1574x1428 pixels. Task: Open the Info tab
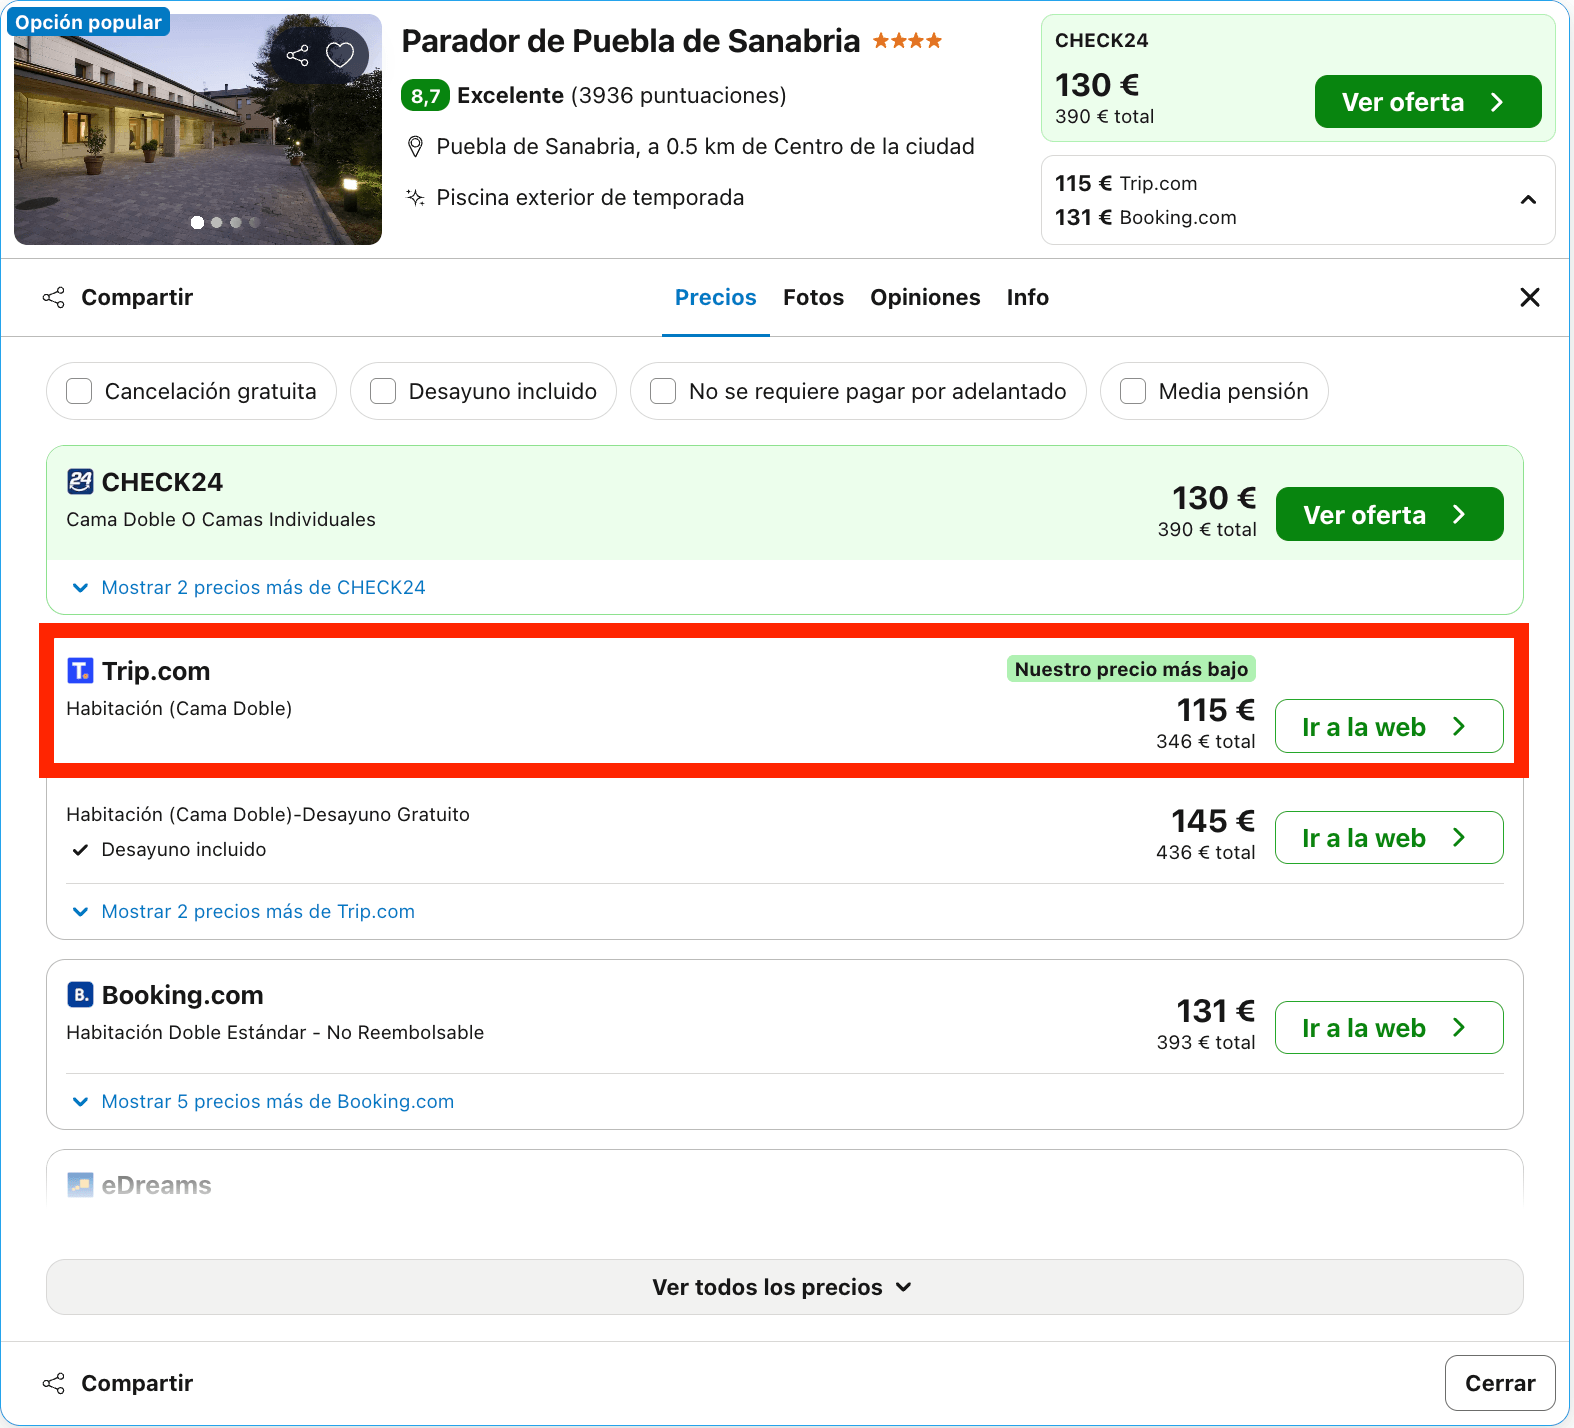(1027, 297)
